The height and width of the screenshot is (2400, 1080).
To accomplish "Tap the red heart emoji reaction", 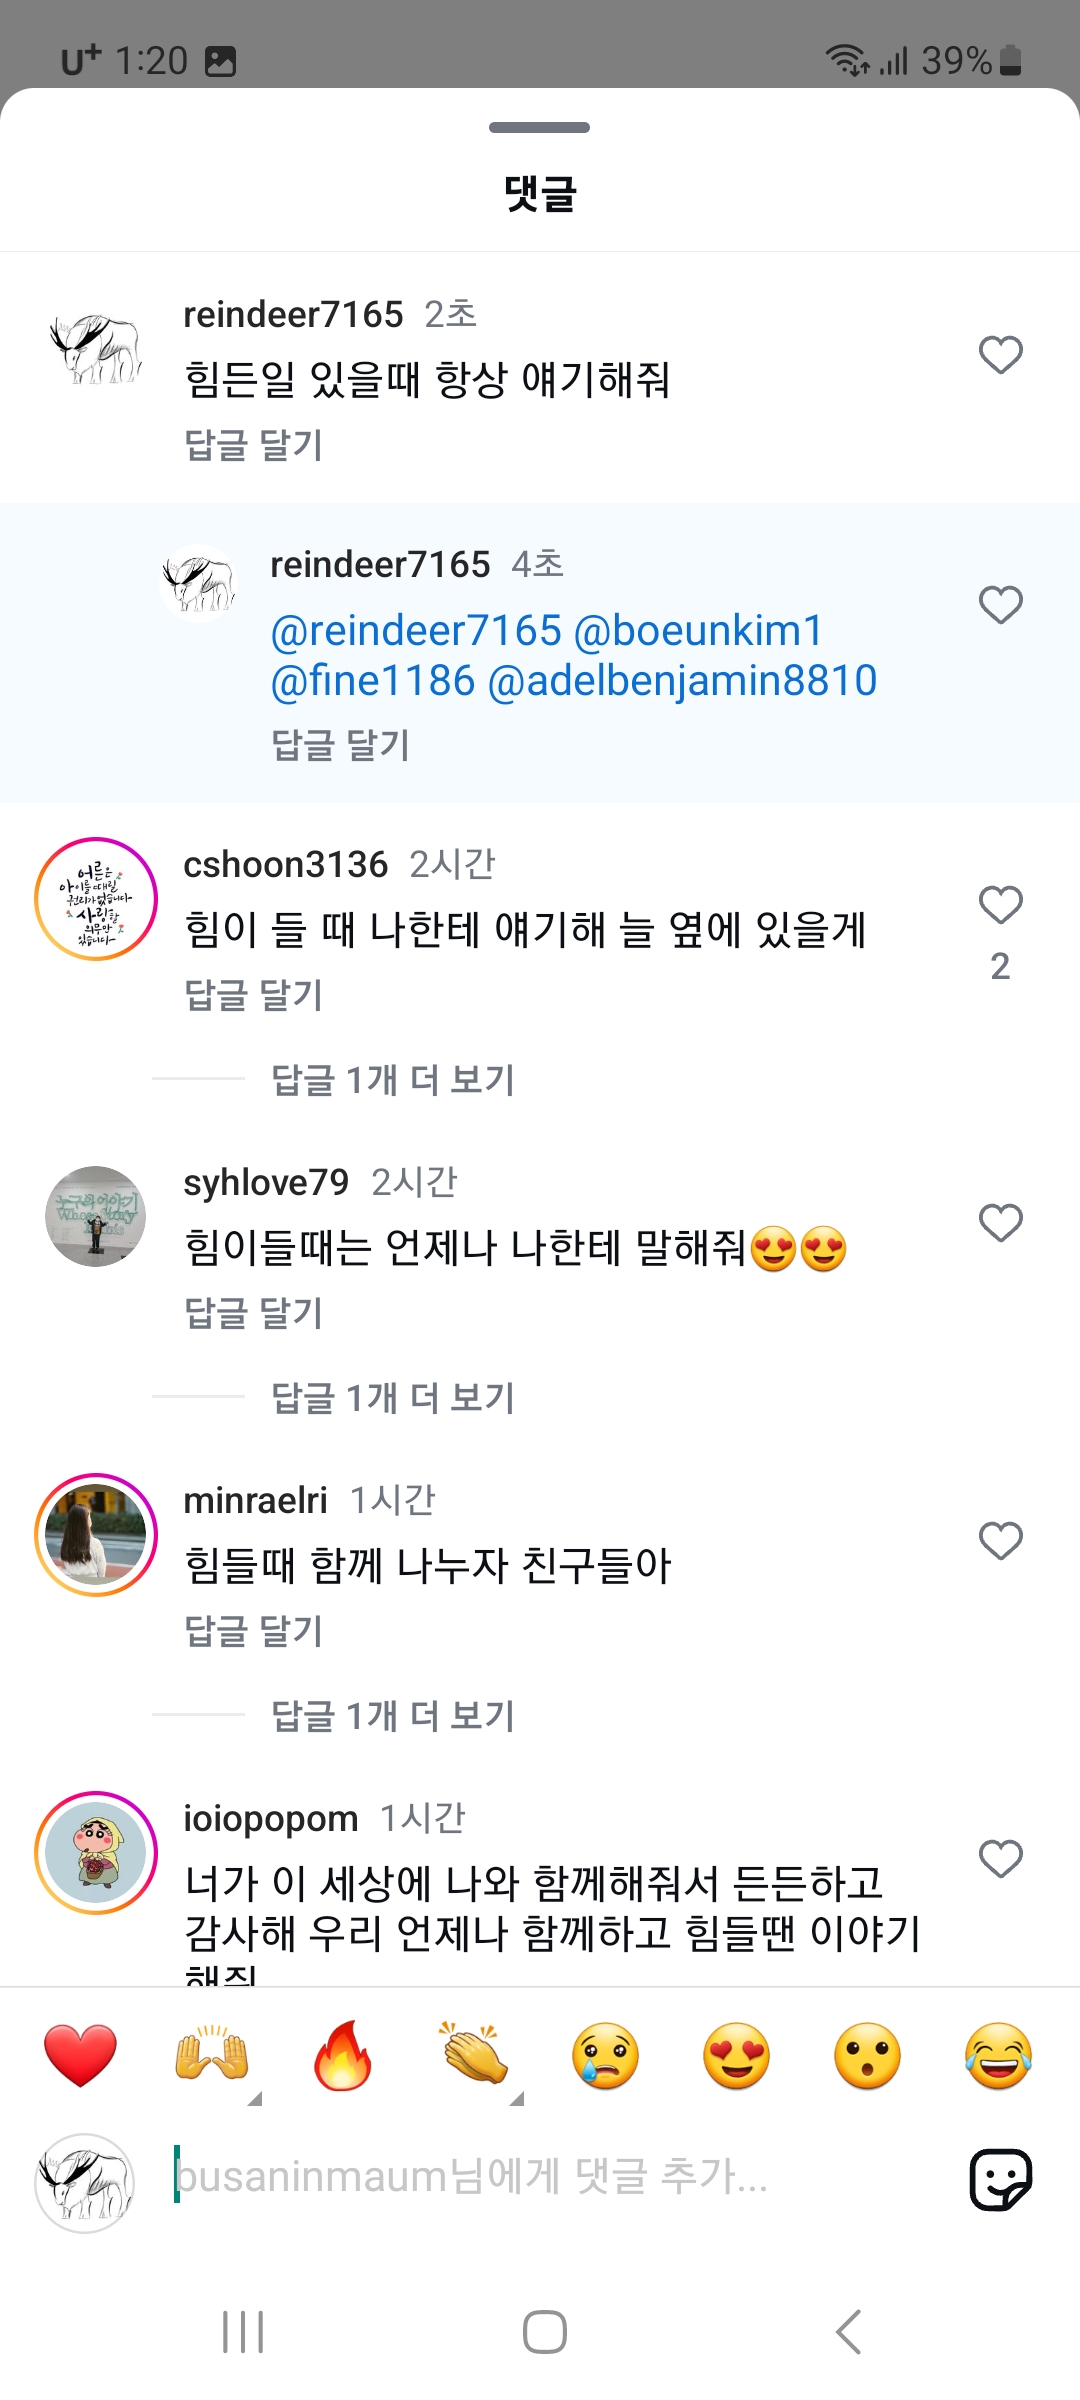I will [x=80, y=2056].
